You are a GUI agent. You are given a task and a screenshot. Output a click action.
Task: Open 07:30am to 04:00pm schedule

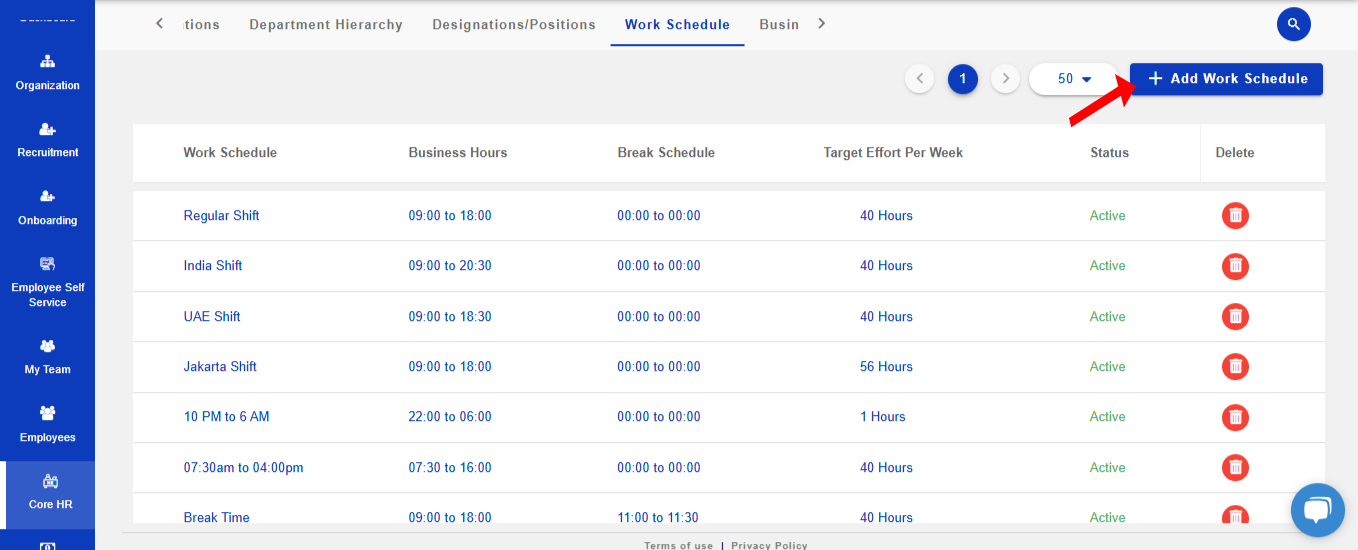point(243,467)
